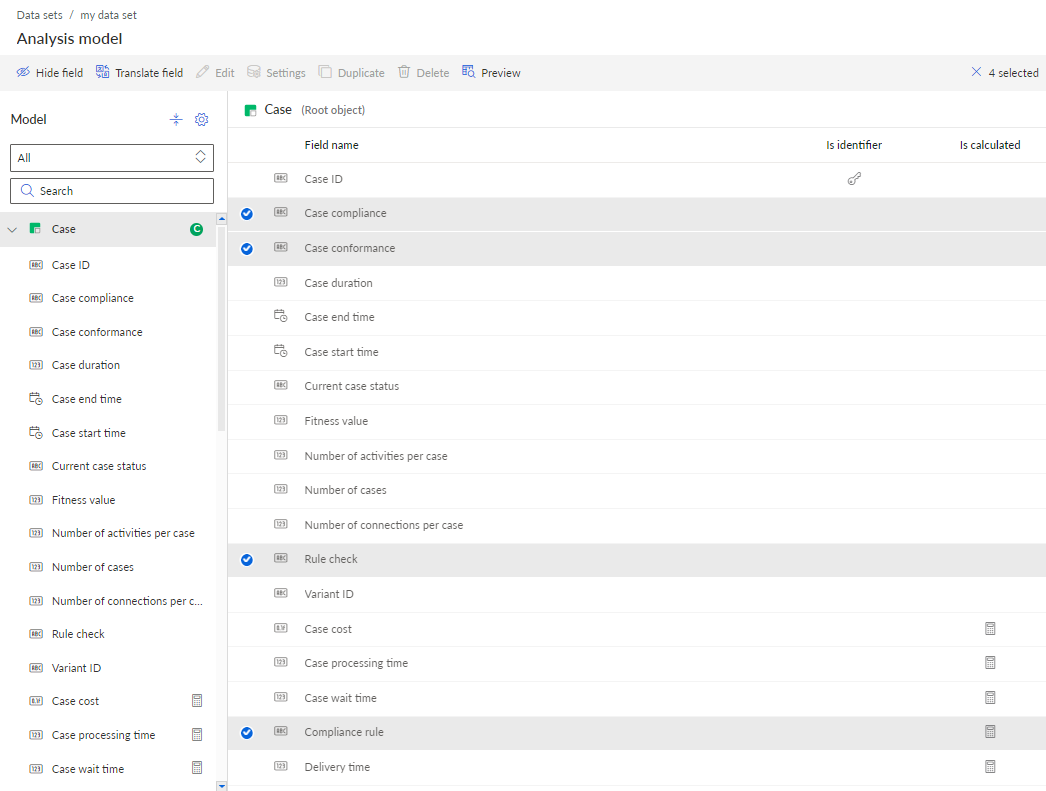Screen dimensions: 1046x791
Task: Click the collapse-all icon in Model panel
Action: click(176, 119)
